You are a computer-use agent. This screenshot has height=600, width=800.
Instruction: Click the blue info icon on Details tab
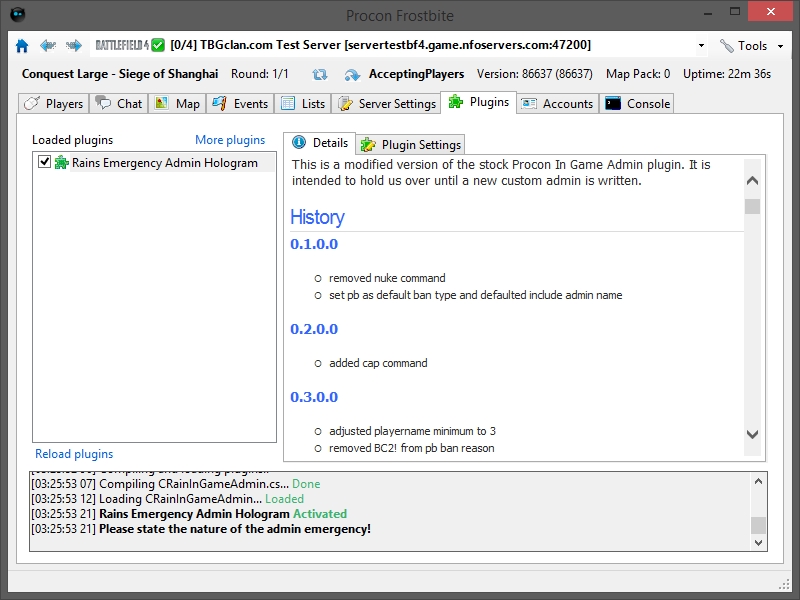click(299, 143)
